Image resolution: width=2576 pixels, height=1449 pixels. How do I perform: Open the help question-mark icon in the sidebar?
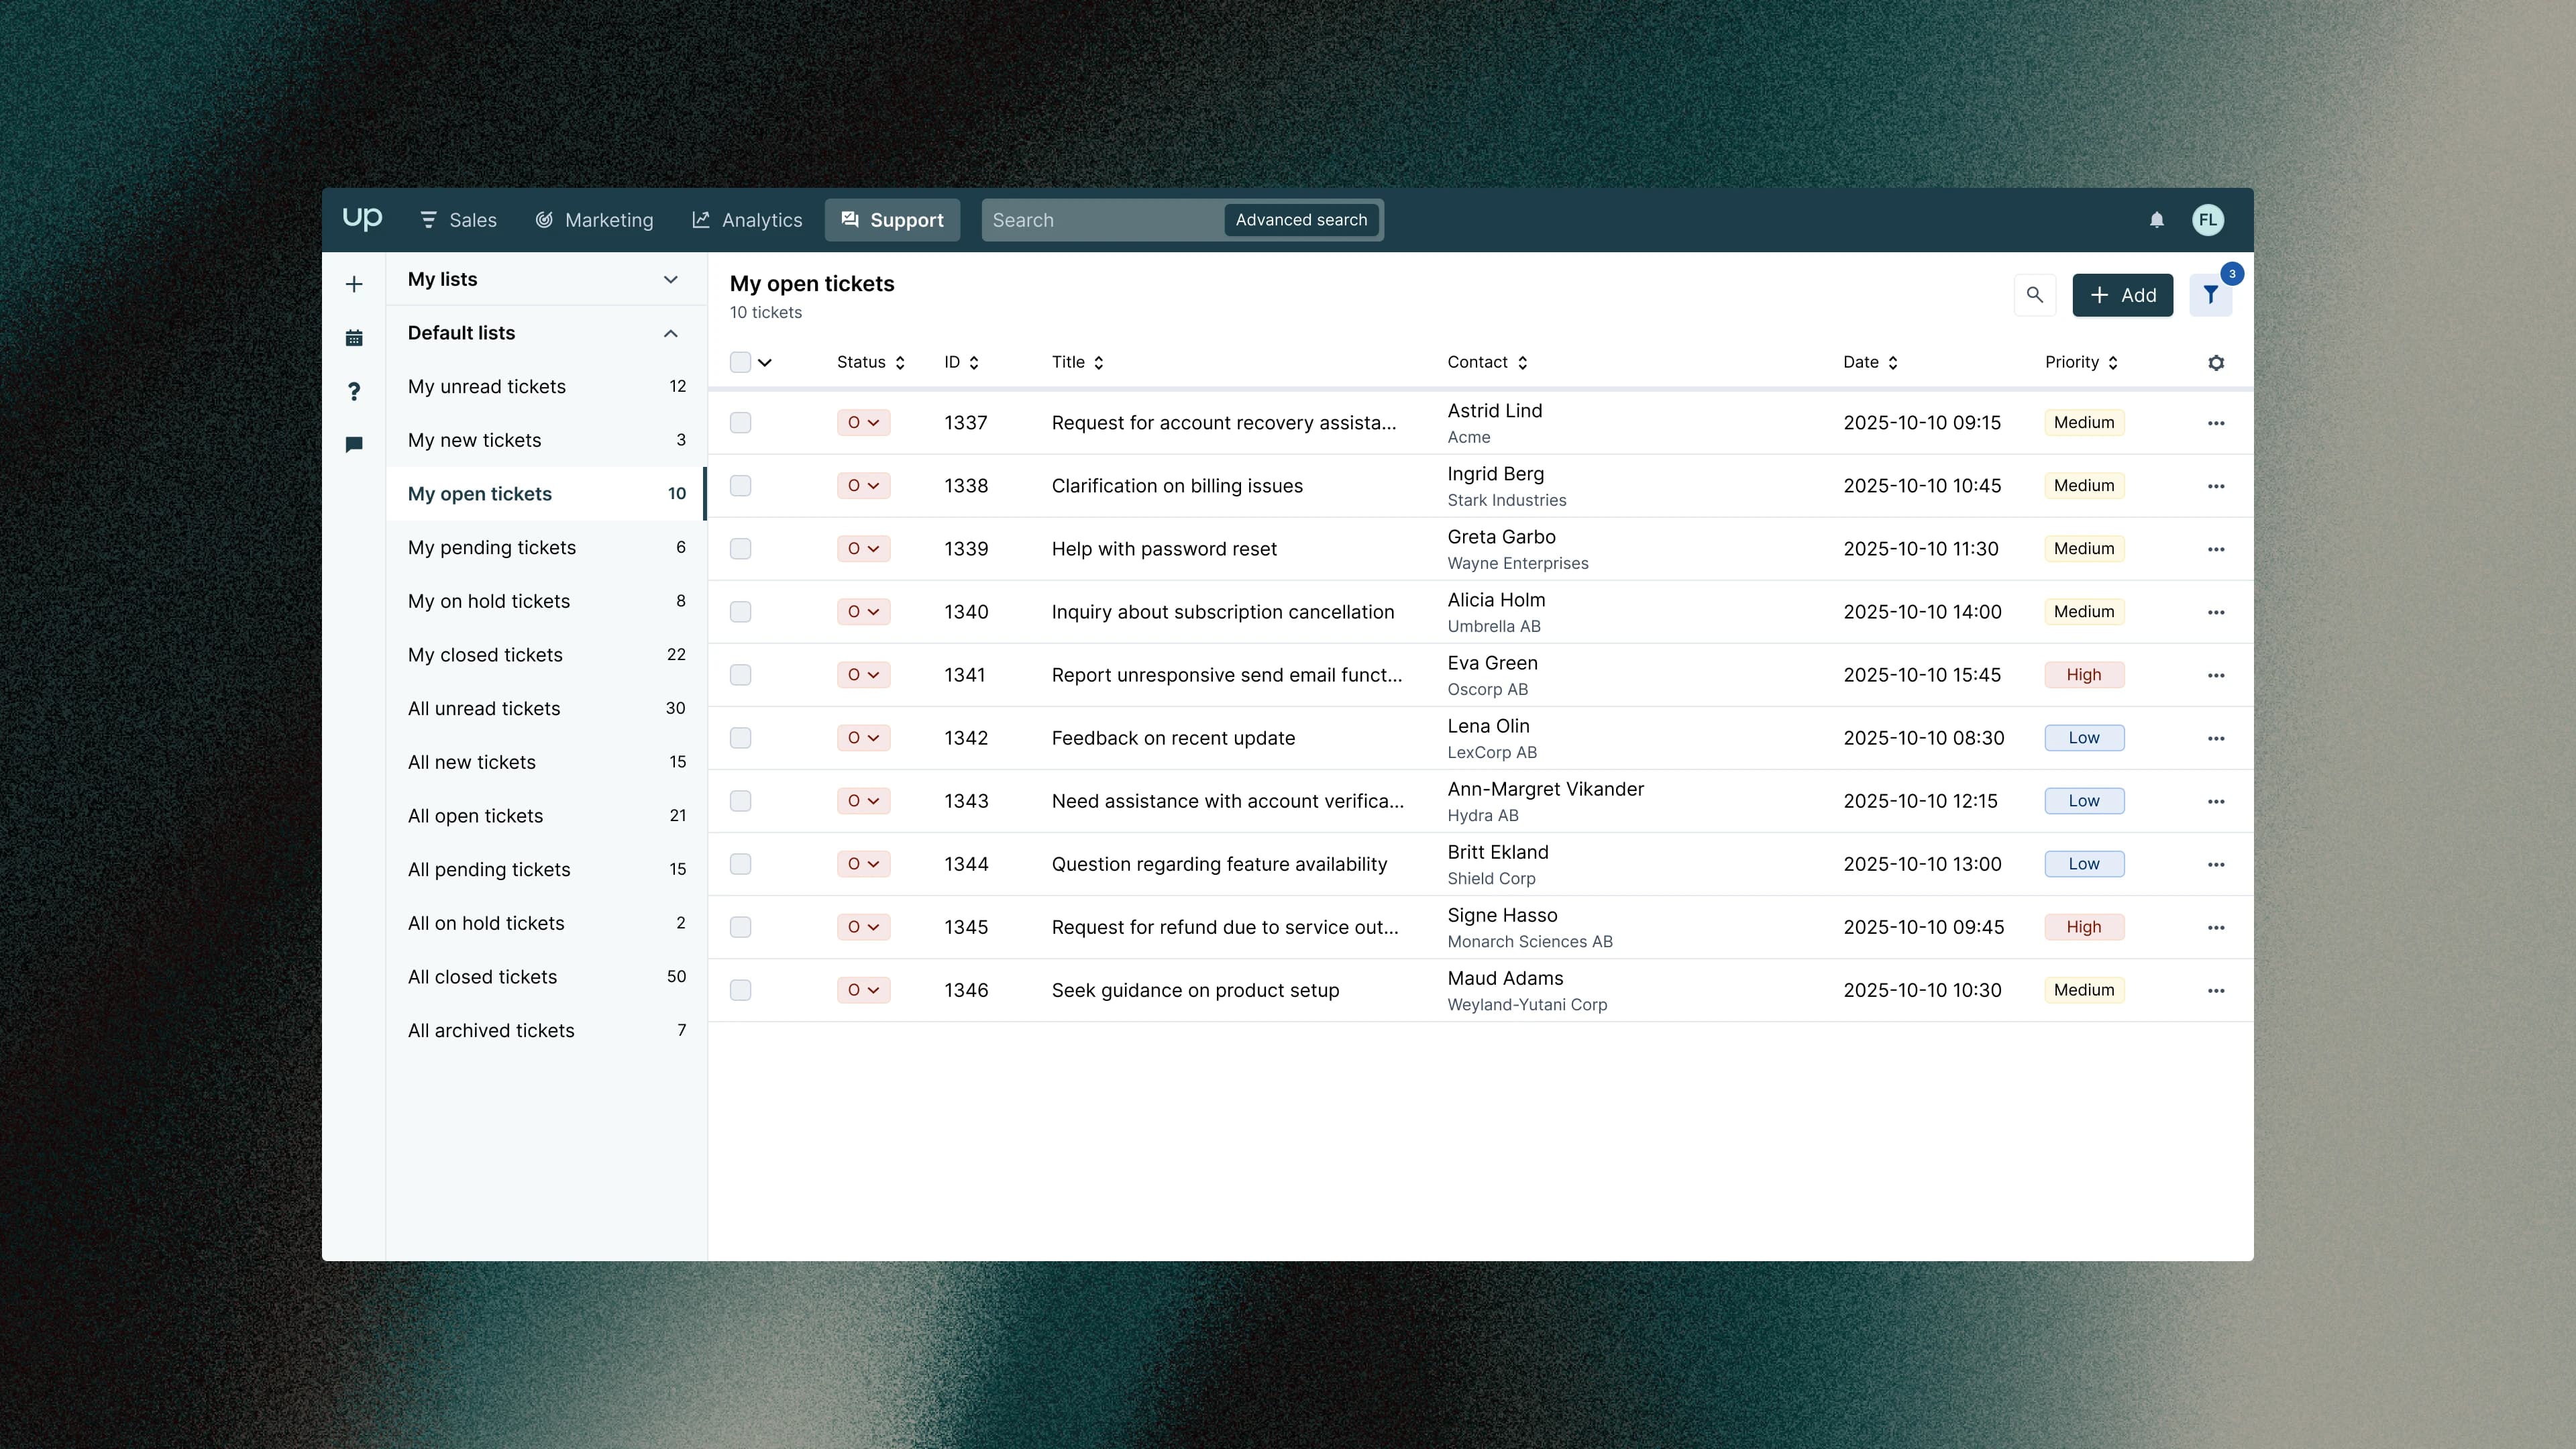coord(355,391)
